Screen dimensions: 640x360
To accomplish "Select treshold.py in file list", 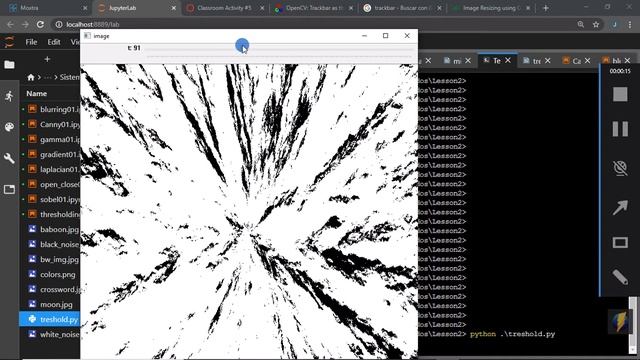I will tap(50, 319).
